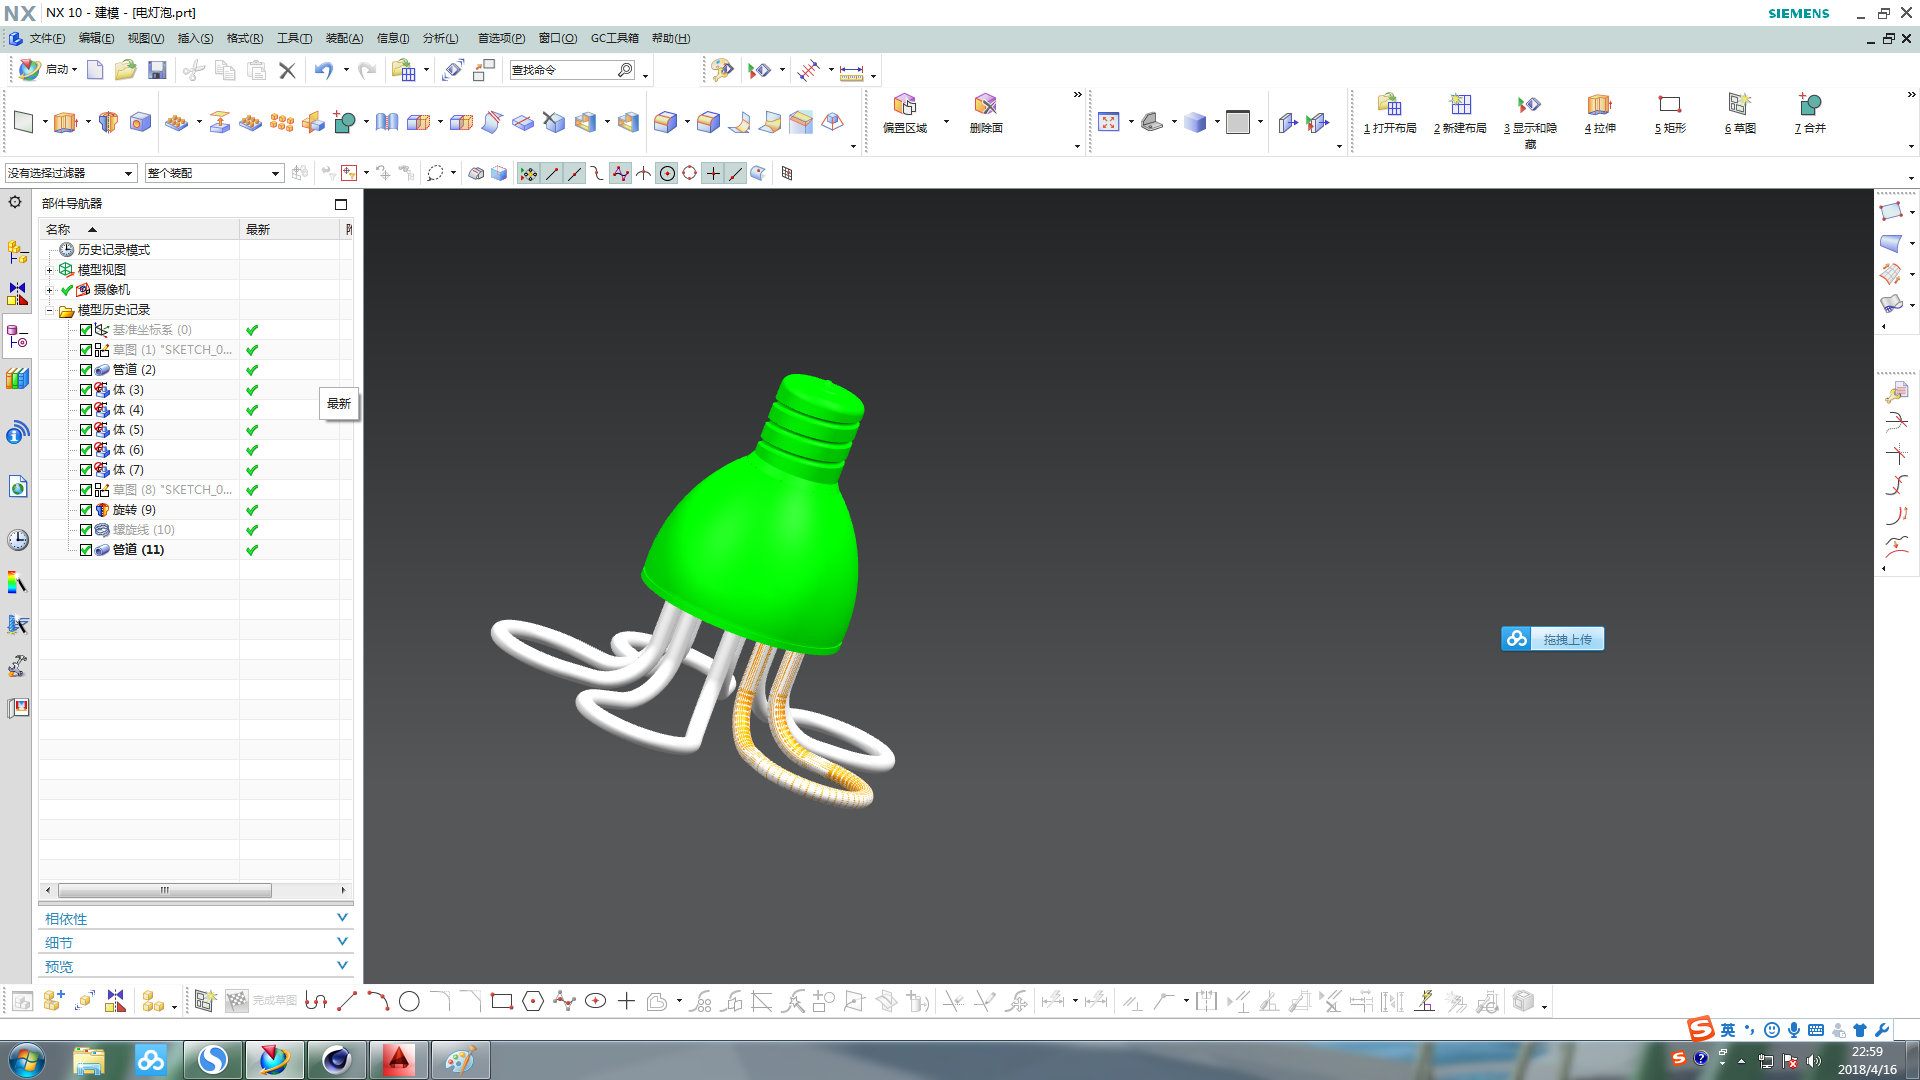Open the GC工具箱 menu
1920x1080 pixels.
[614, 38]
